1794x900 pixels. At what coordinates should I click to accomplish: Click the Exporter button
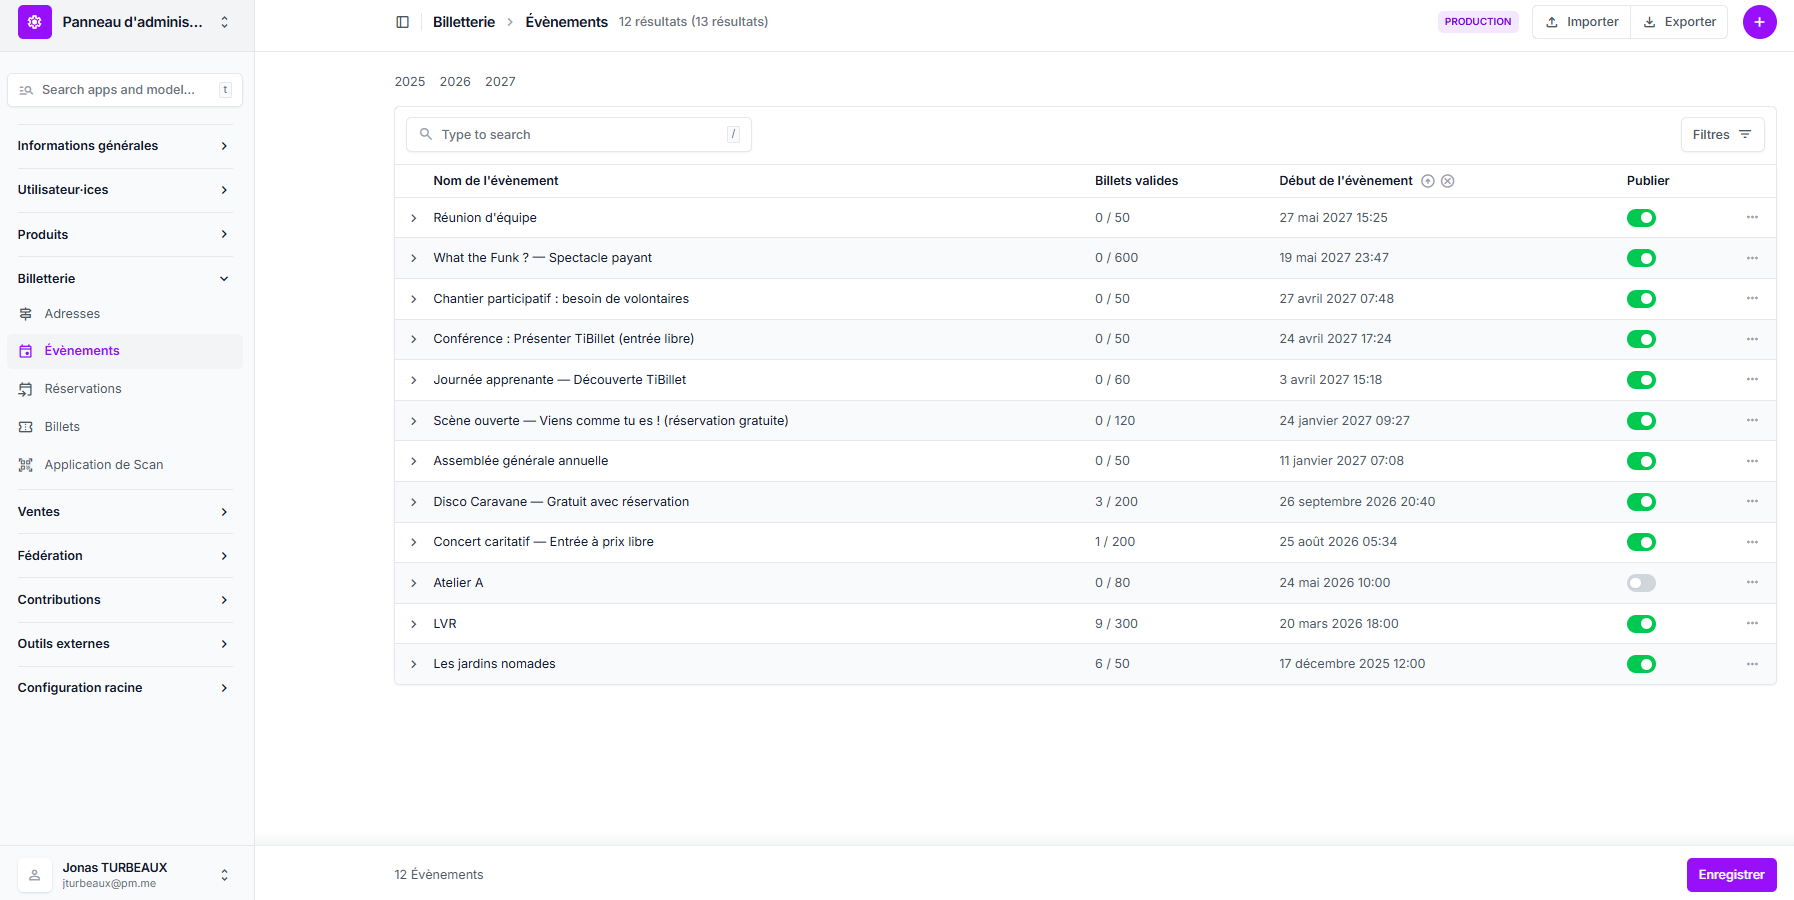click(x=1679, y=22)
